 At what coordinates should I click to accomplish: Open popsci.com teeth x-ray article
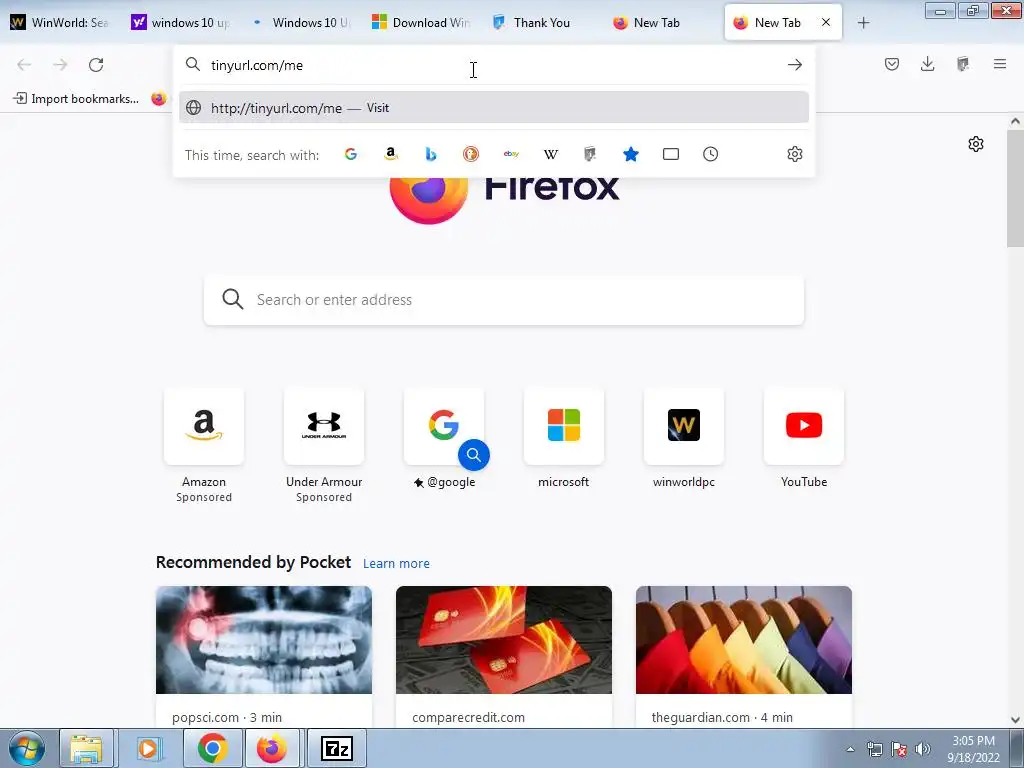coord(264,656)
